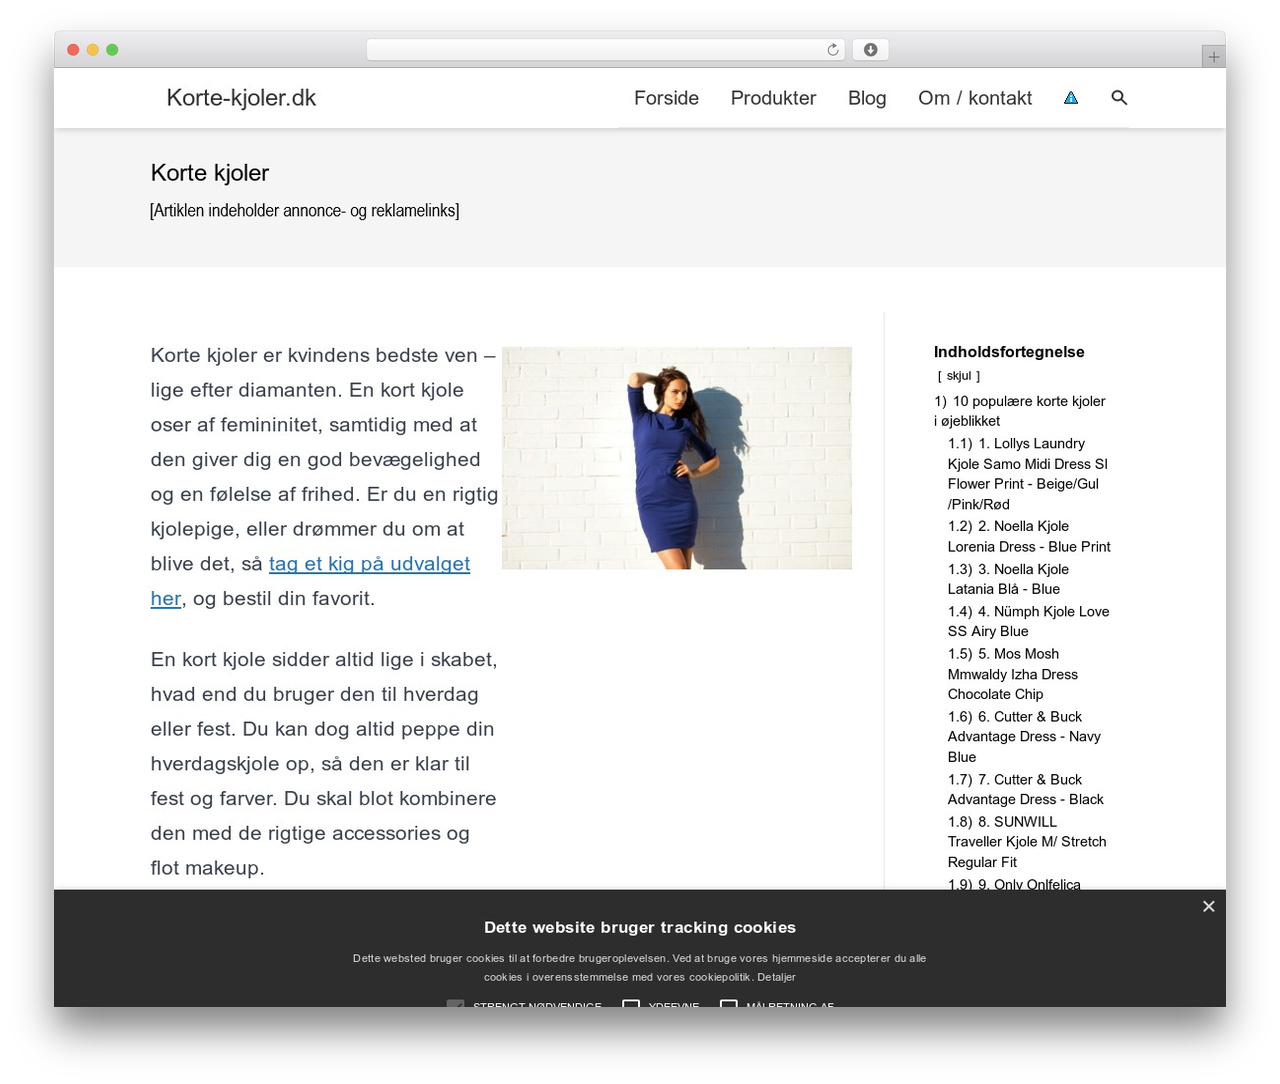1280x1084 pixels.
Task: Jump to Nümph Kjole Love SS entry
Action: click(x=1028, y=621)
